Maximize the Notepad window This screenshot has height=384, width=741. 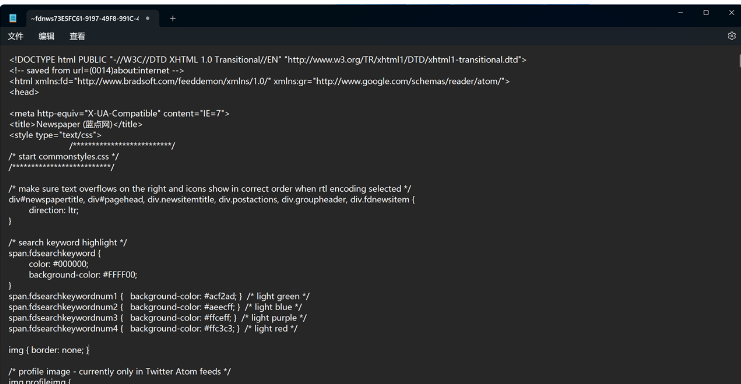706,13
